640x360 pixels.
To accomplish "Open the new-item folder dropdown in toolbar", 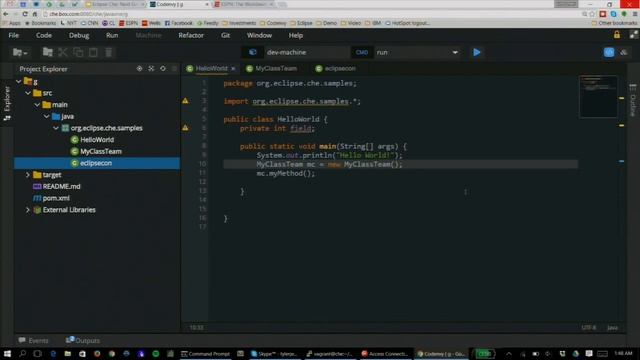I will coord(20,53).
